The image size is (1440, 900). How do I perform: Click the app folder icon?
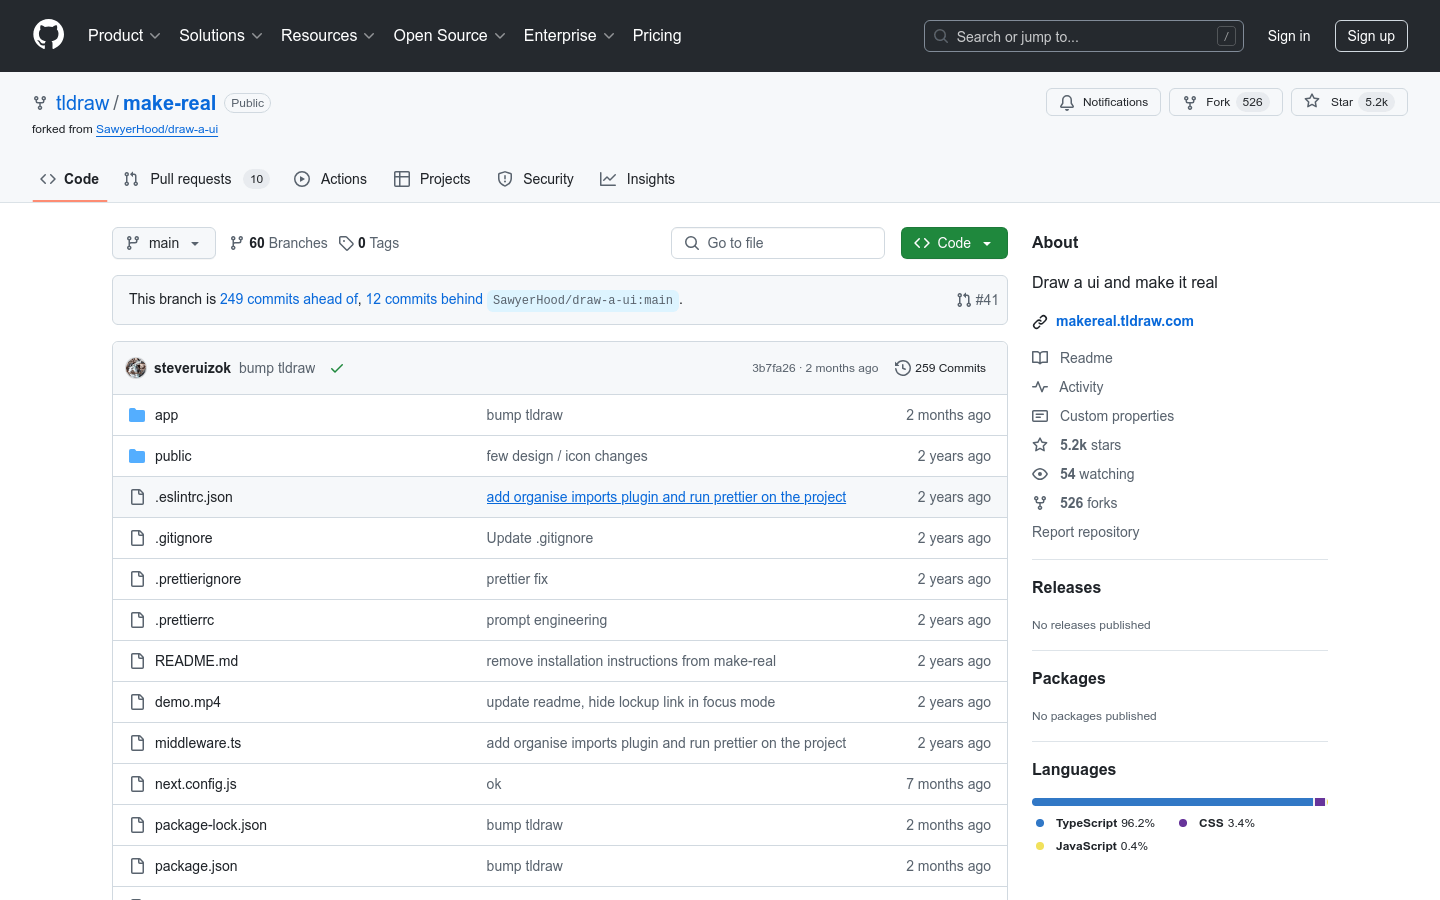(137, 415)
